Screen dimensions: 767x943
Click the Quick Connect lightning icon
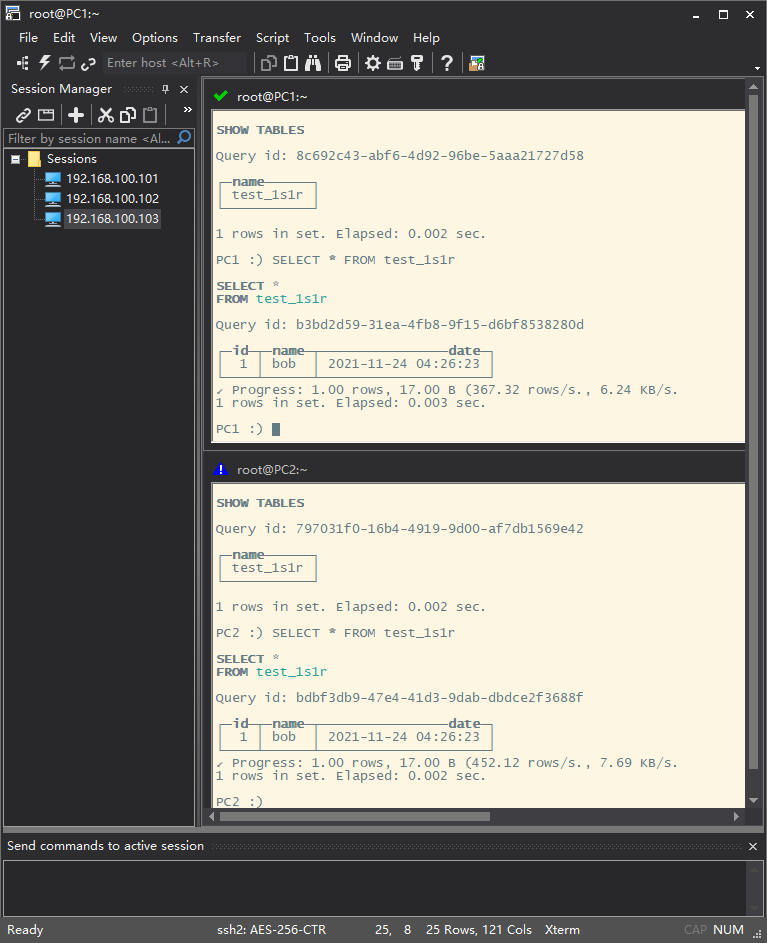pos(45,63)
